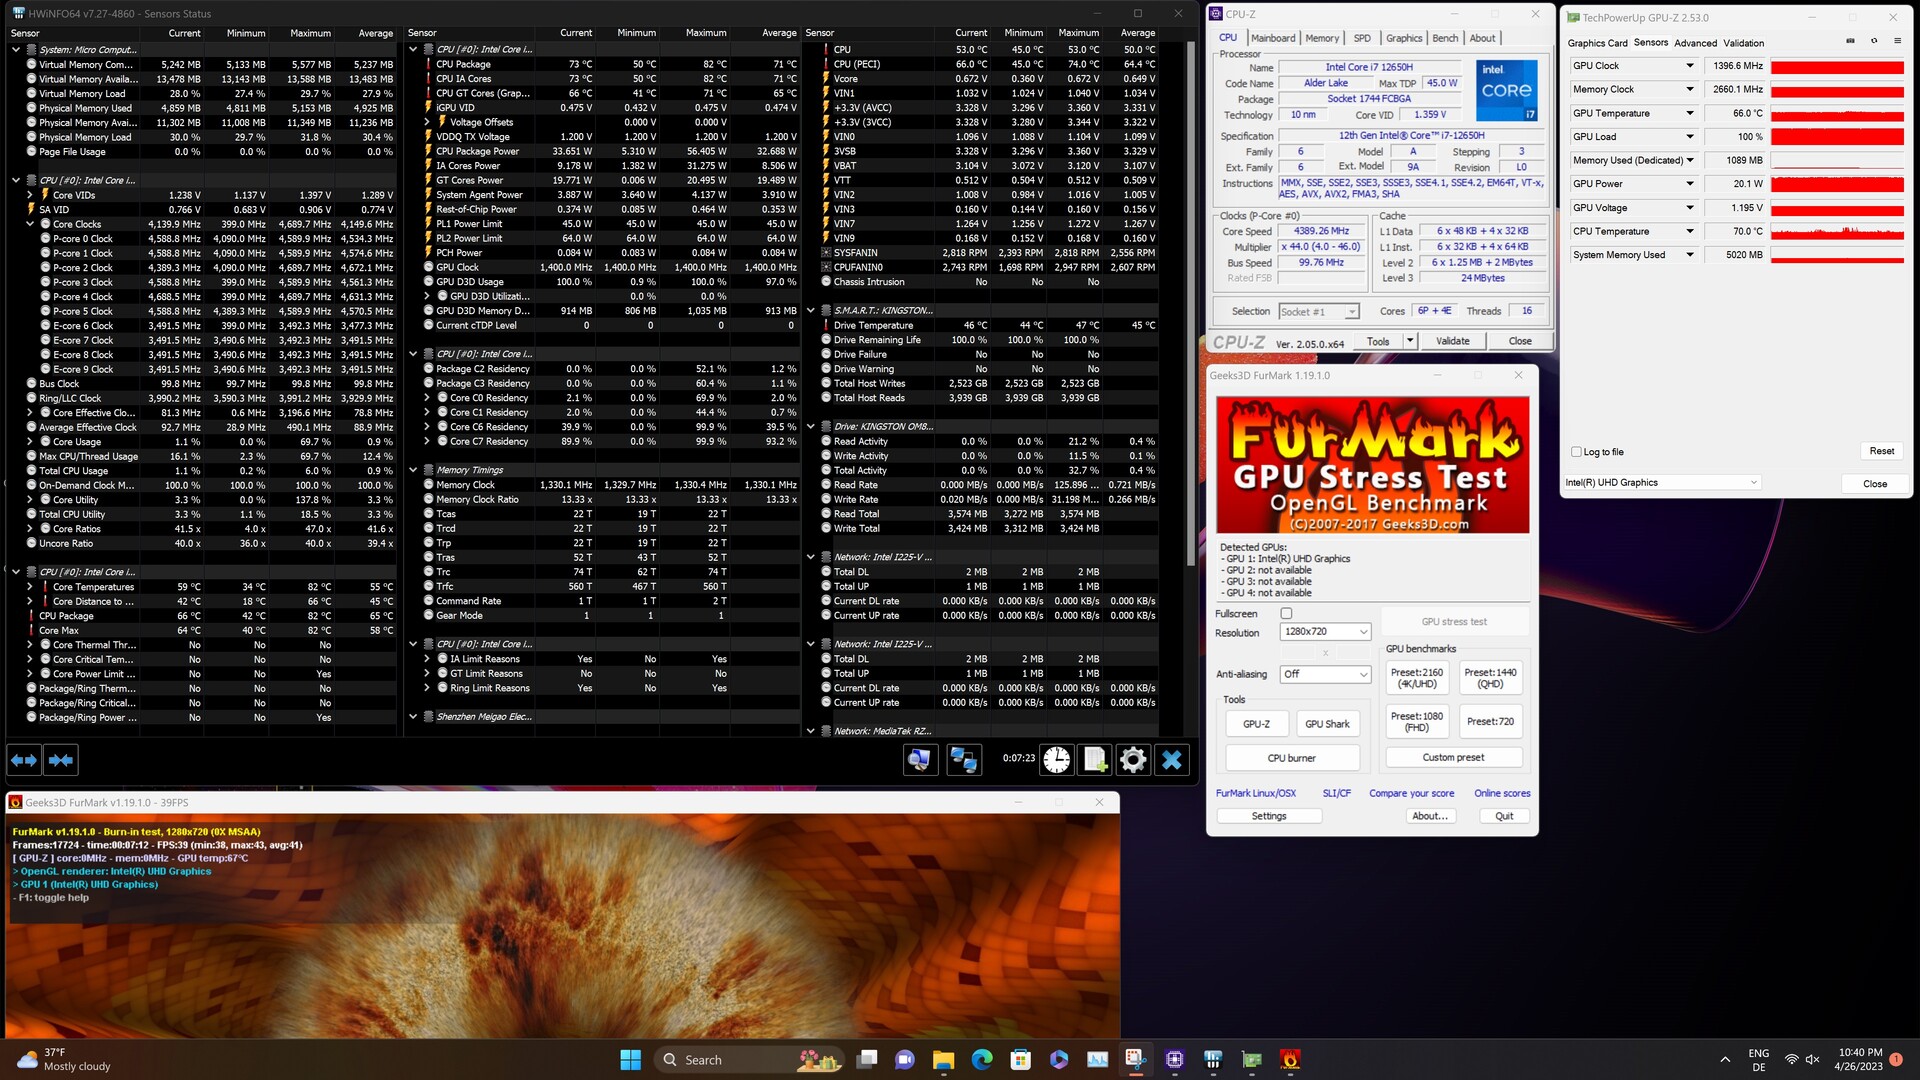The width and height of the screenshot is (1920, 1080).
Task: Switch to GPU-Z taskbar icon
Action: (x=1252, y=1060)
